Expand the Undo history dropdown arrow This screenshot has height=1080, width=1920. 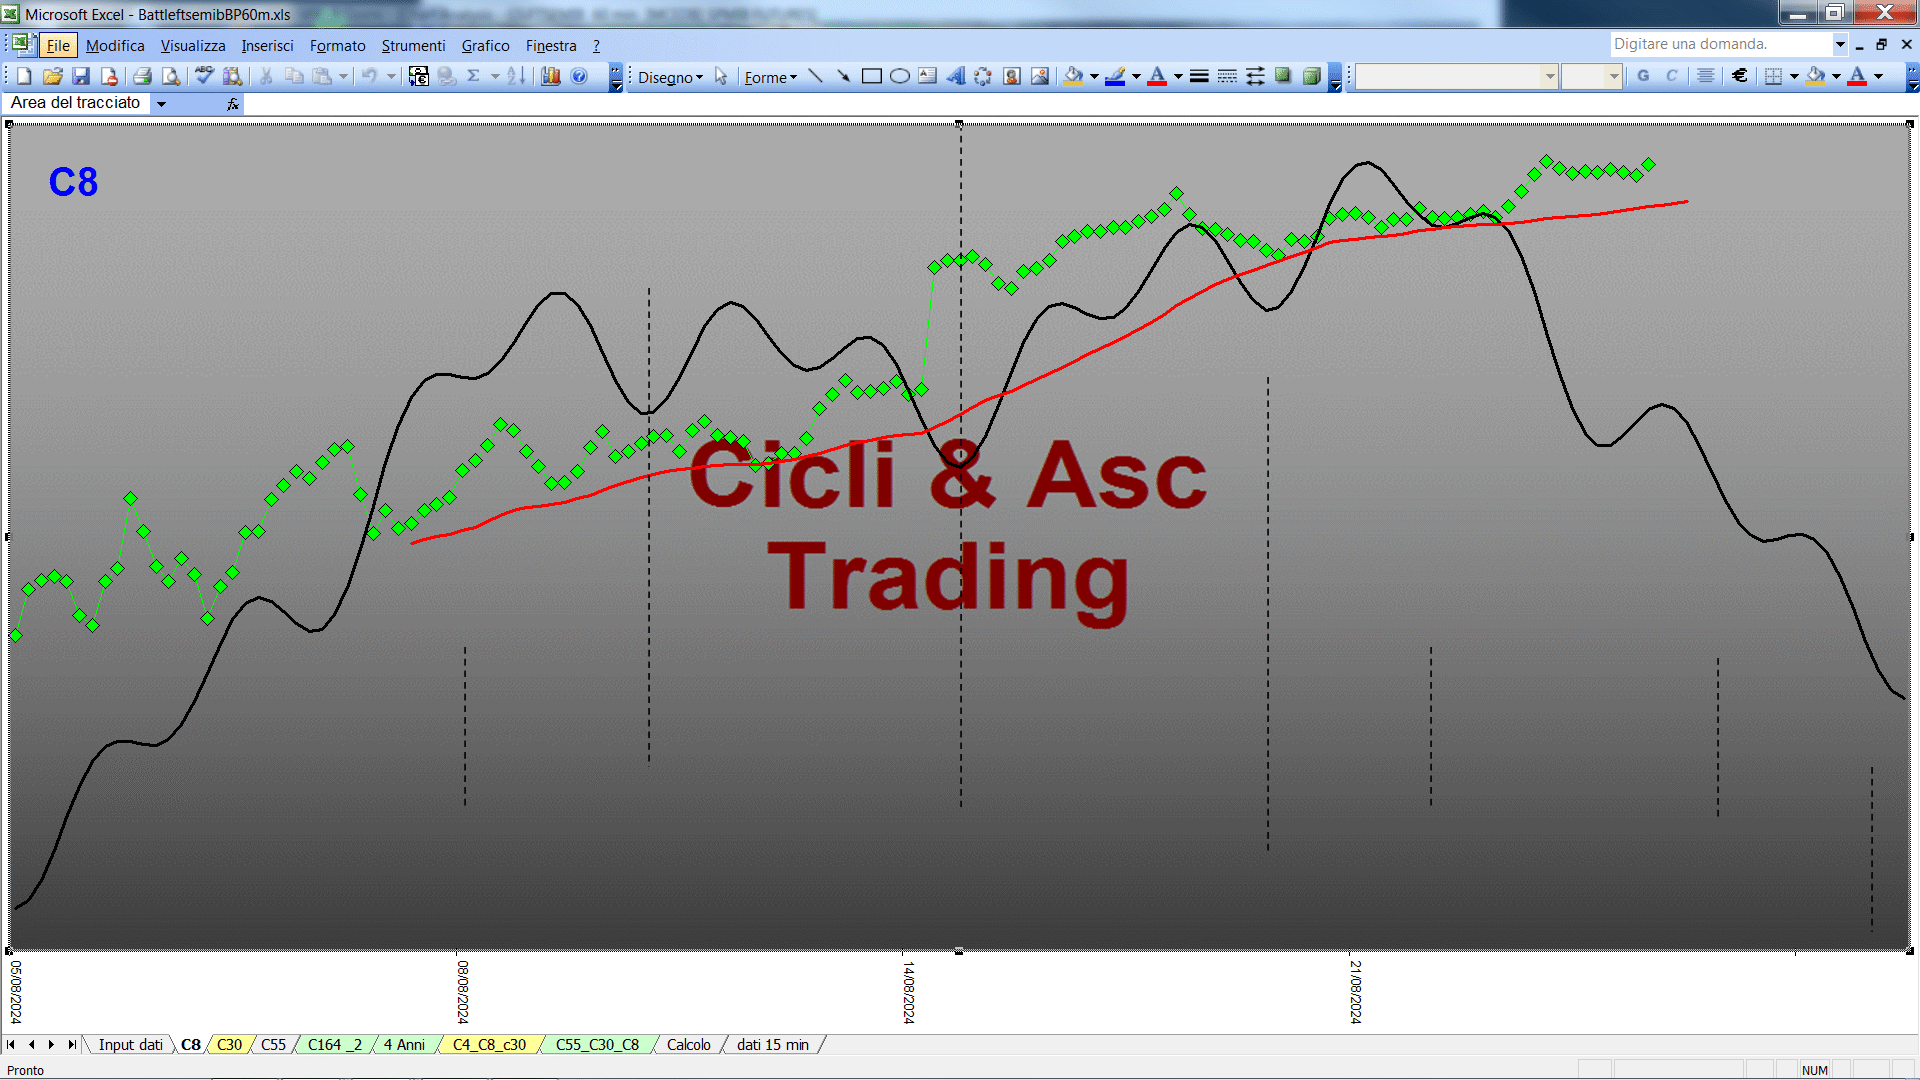pyautogui.click(x=391, y=76)
